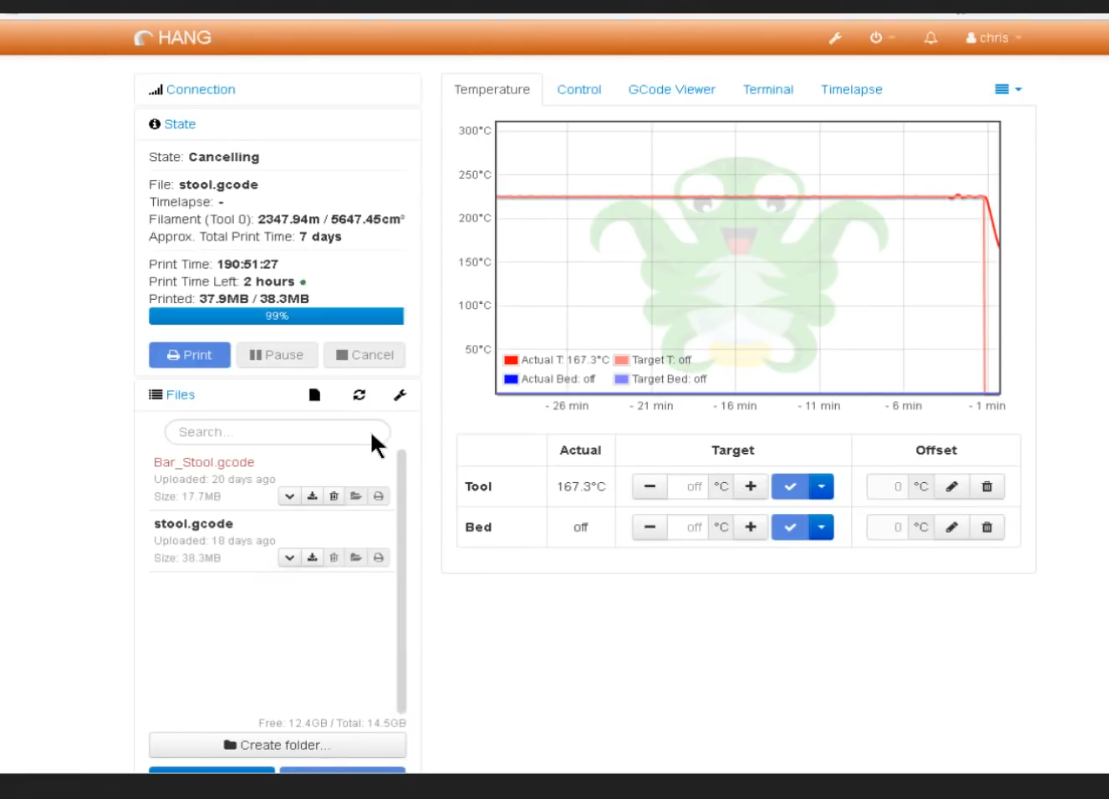Click the notification bell icon

(931, 38)
